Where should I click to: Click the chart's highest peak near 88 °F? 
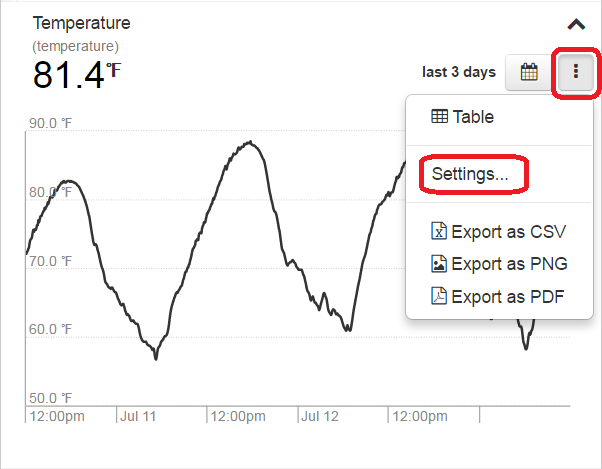click(249, 142)
